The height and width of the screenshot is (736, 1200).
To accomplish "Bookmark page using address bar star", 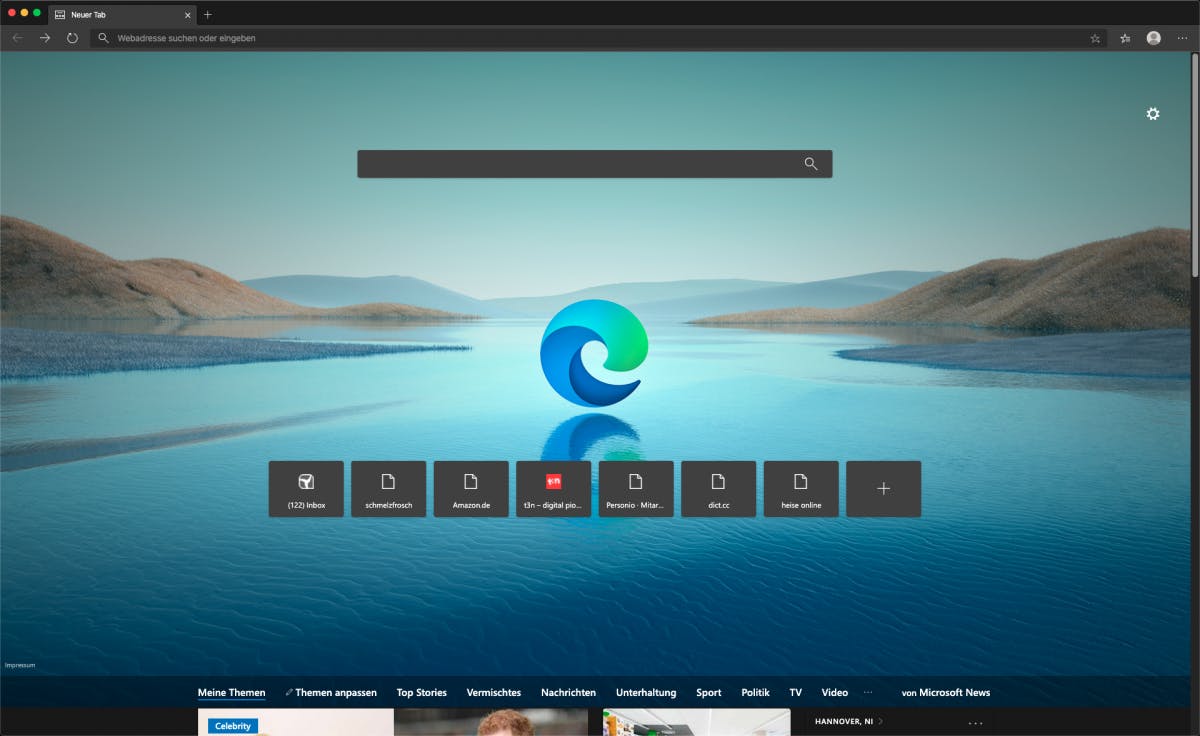I will 1095,38.
